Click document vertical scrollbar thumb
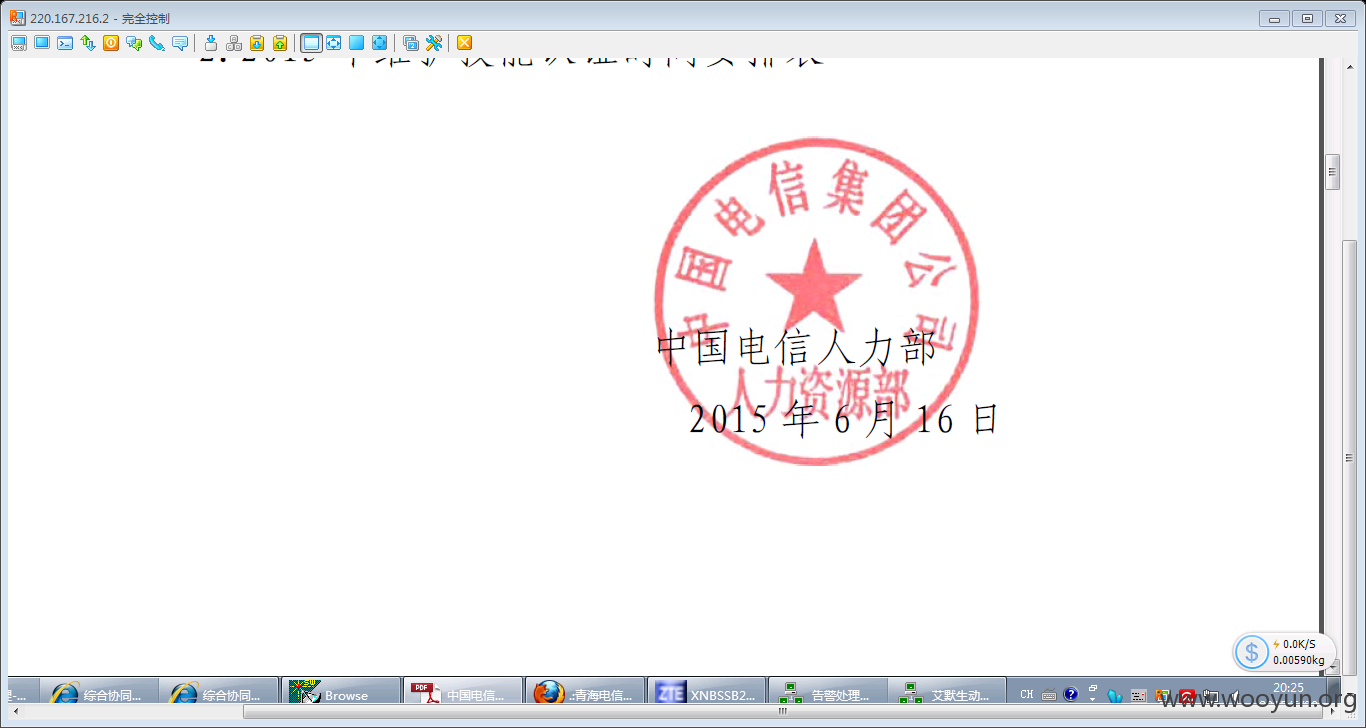The width and height of the screenshot is (1366, 728). coord(1332,172)
